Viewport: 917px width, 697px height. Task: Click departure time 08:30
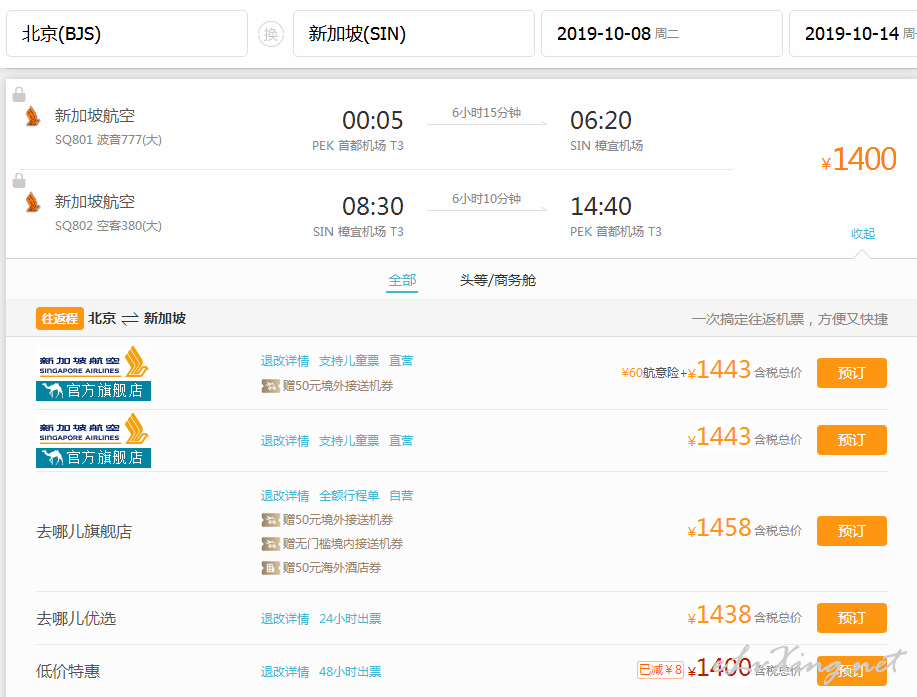pyautogui.click(x=373, y=206)
